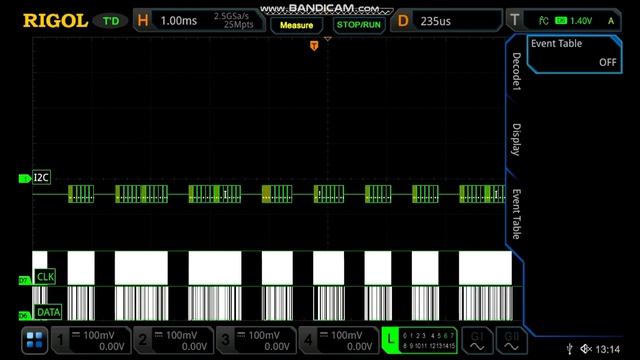The image size is (640, 360).
Task: Click the orange D delay icon
Action: point(403,21)
